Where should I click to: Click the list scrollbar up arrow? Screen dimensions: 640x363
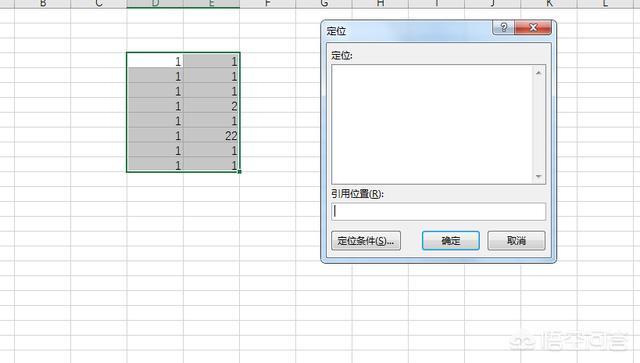pyautogui.click(x=538, y=73)
